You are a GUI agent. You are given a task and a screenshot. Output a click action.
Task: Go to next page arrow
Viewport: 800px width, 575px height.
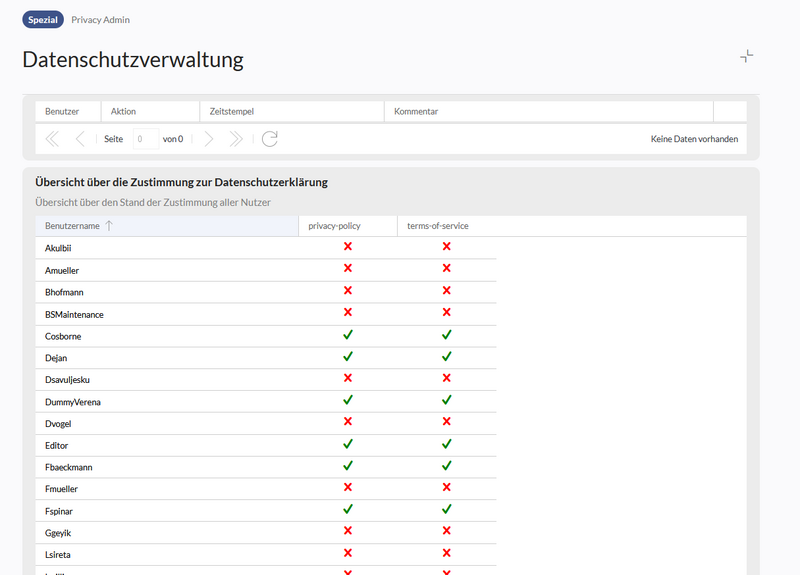click(208, 139)
